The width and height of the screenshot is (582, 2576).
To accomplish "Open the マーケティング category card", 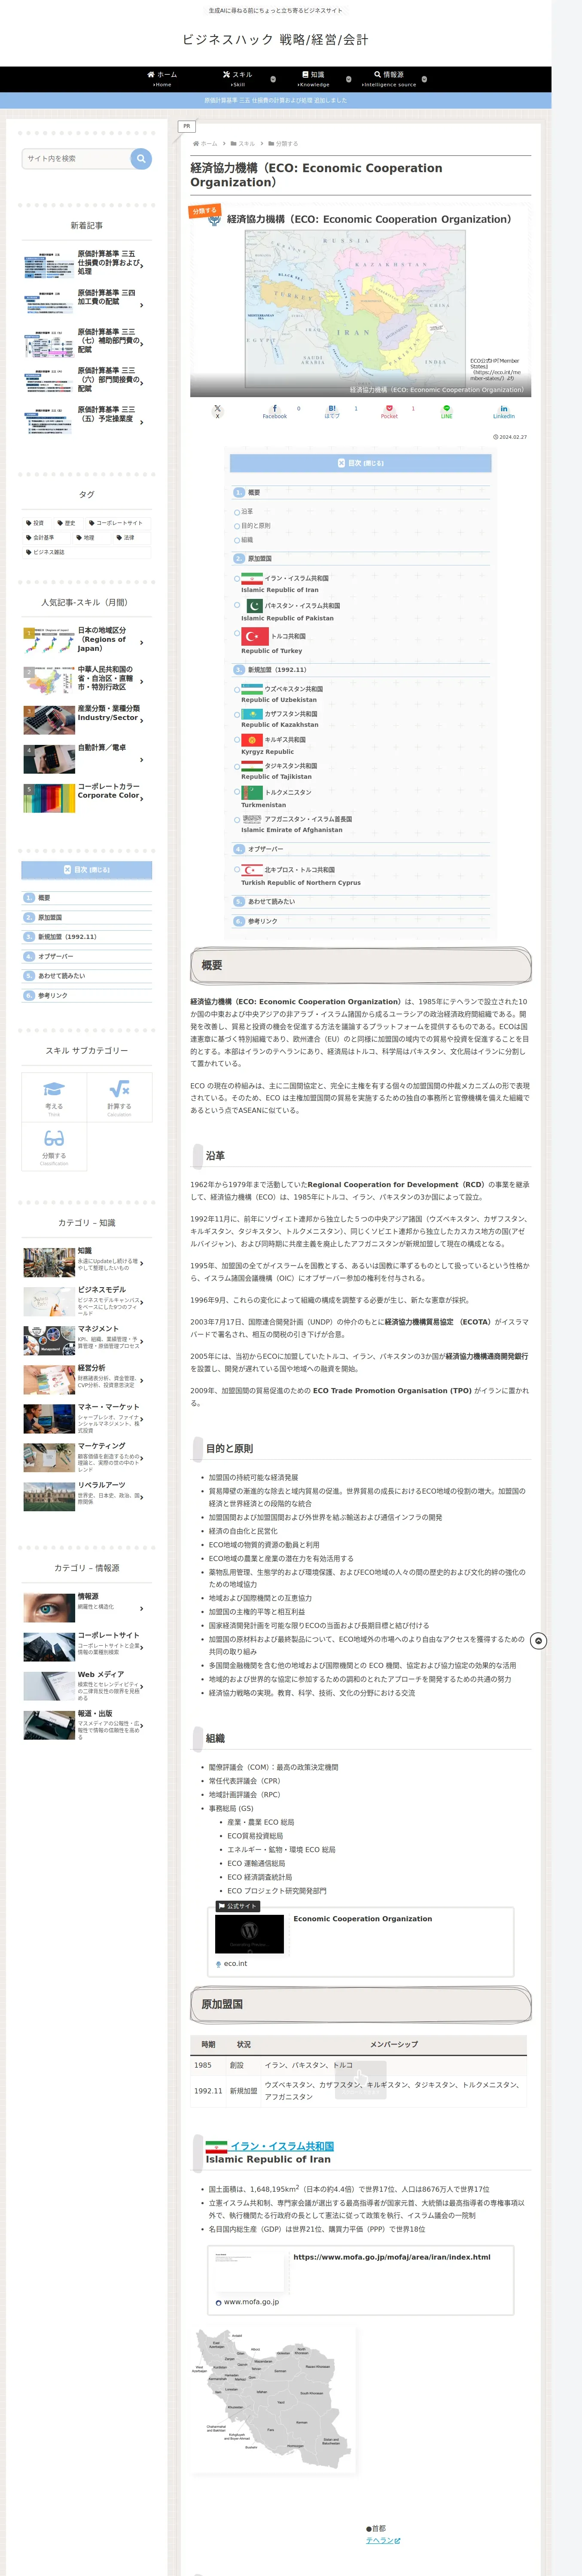I will pyautogui.click(x=87, y=1457).
